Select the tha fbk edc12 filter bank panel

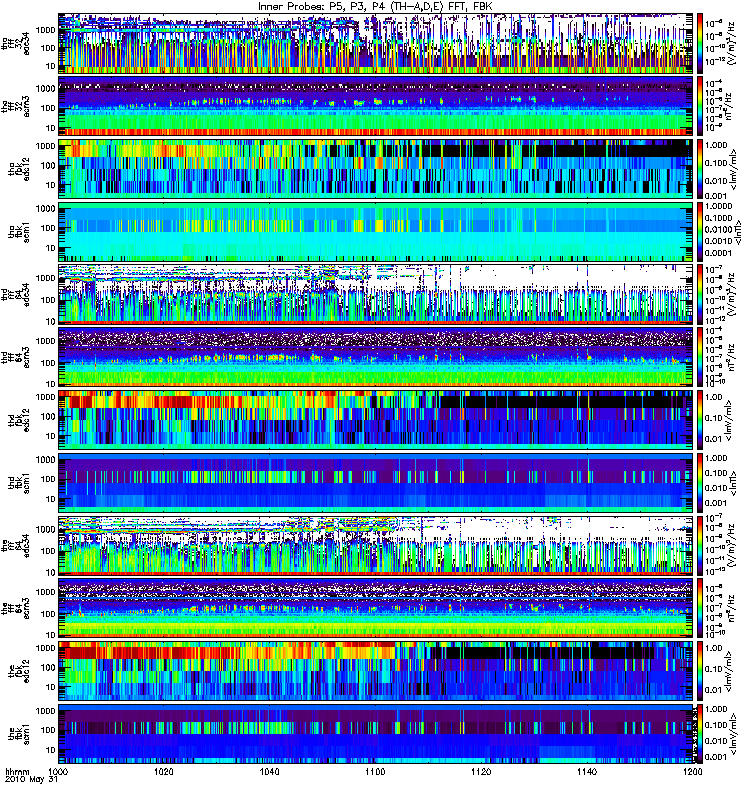376,169
